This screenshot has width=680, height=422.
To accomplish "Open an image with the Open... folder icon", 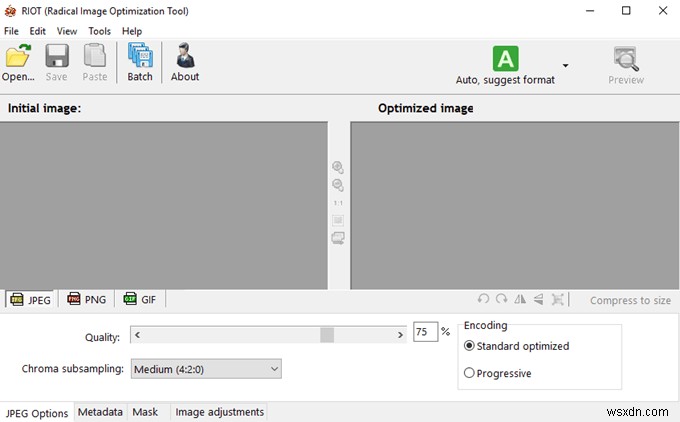I will pyautogui.click(x=18, y=56).
